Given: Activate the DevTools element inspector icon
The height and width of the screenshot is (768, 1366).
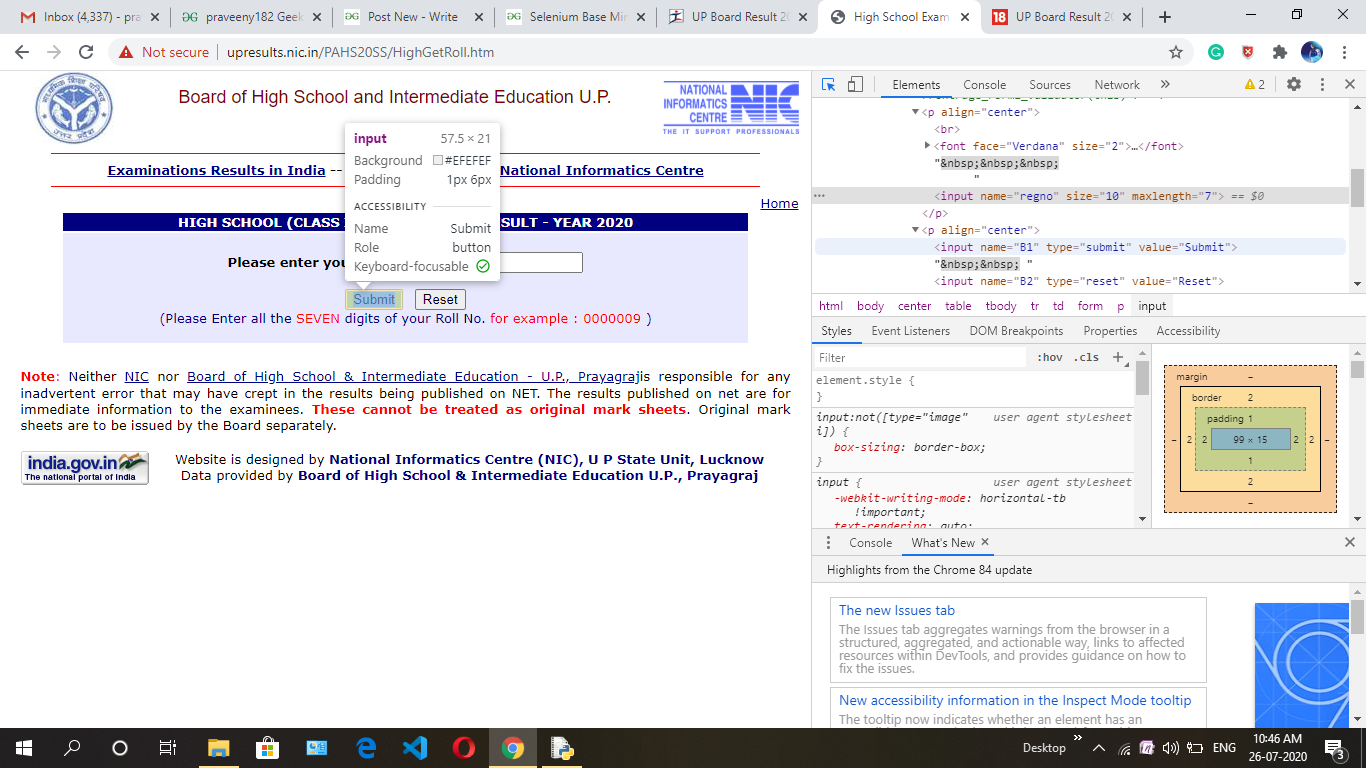Looking at the screenshot, I should [x=829, y=85].
